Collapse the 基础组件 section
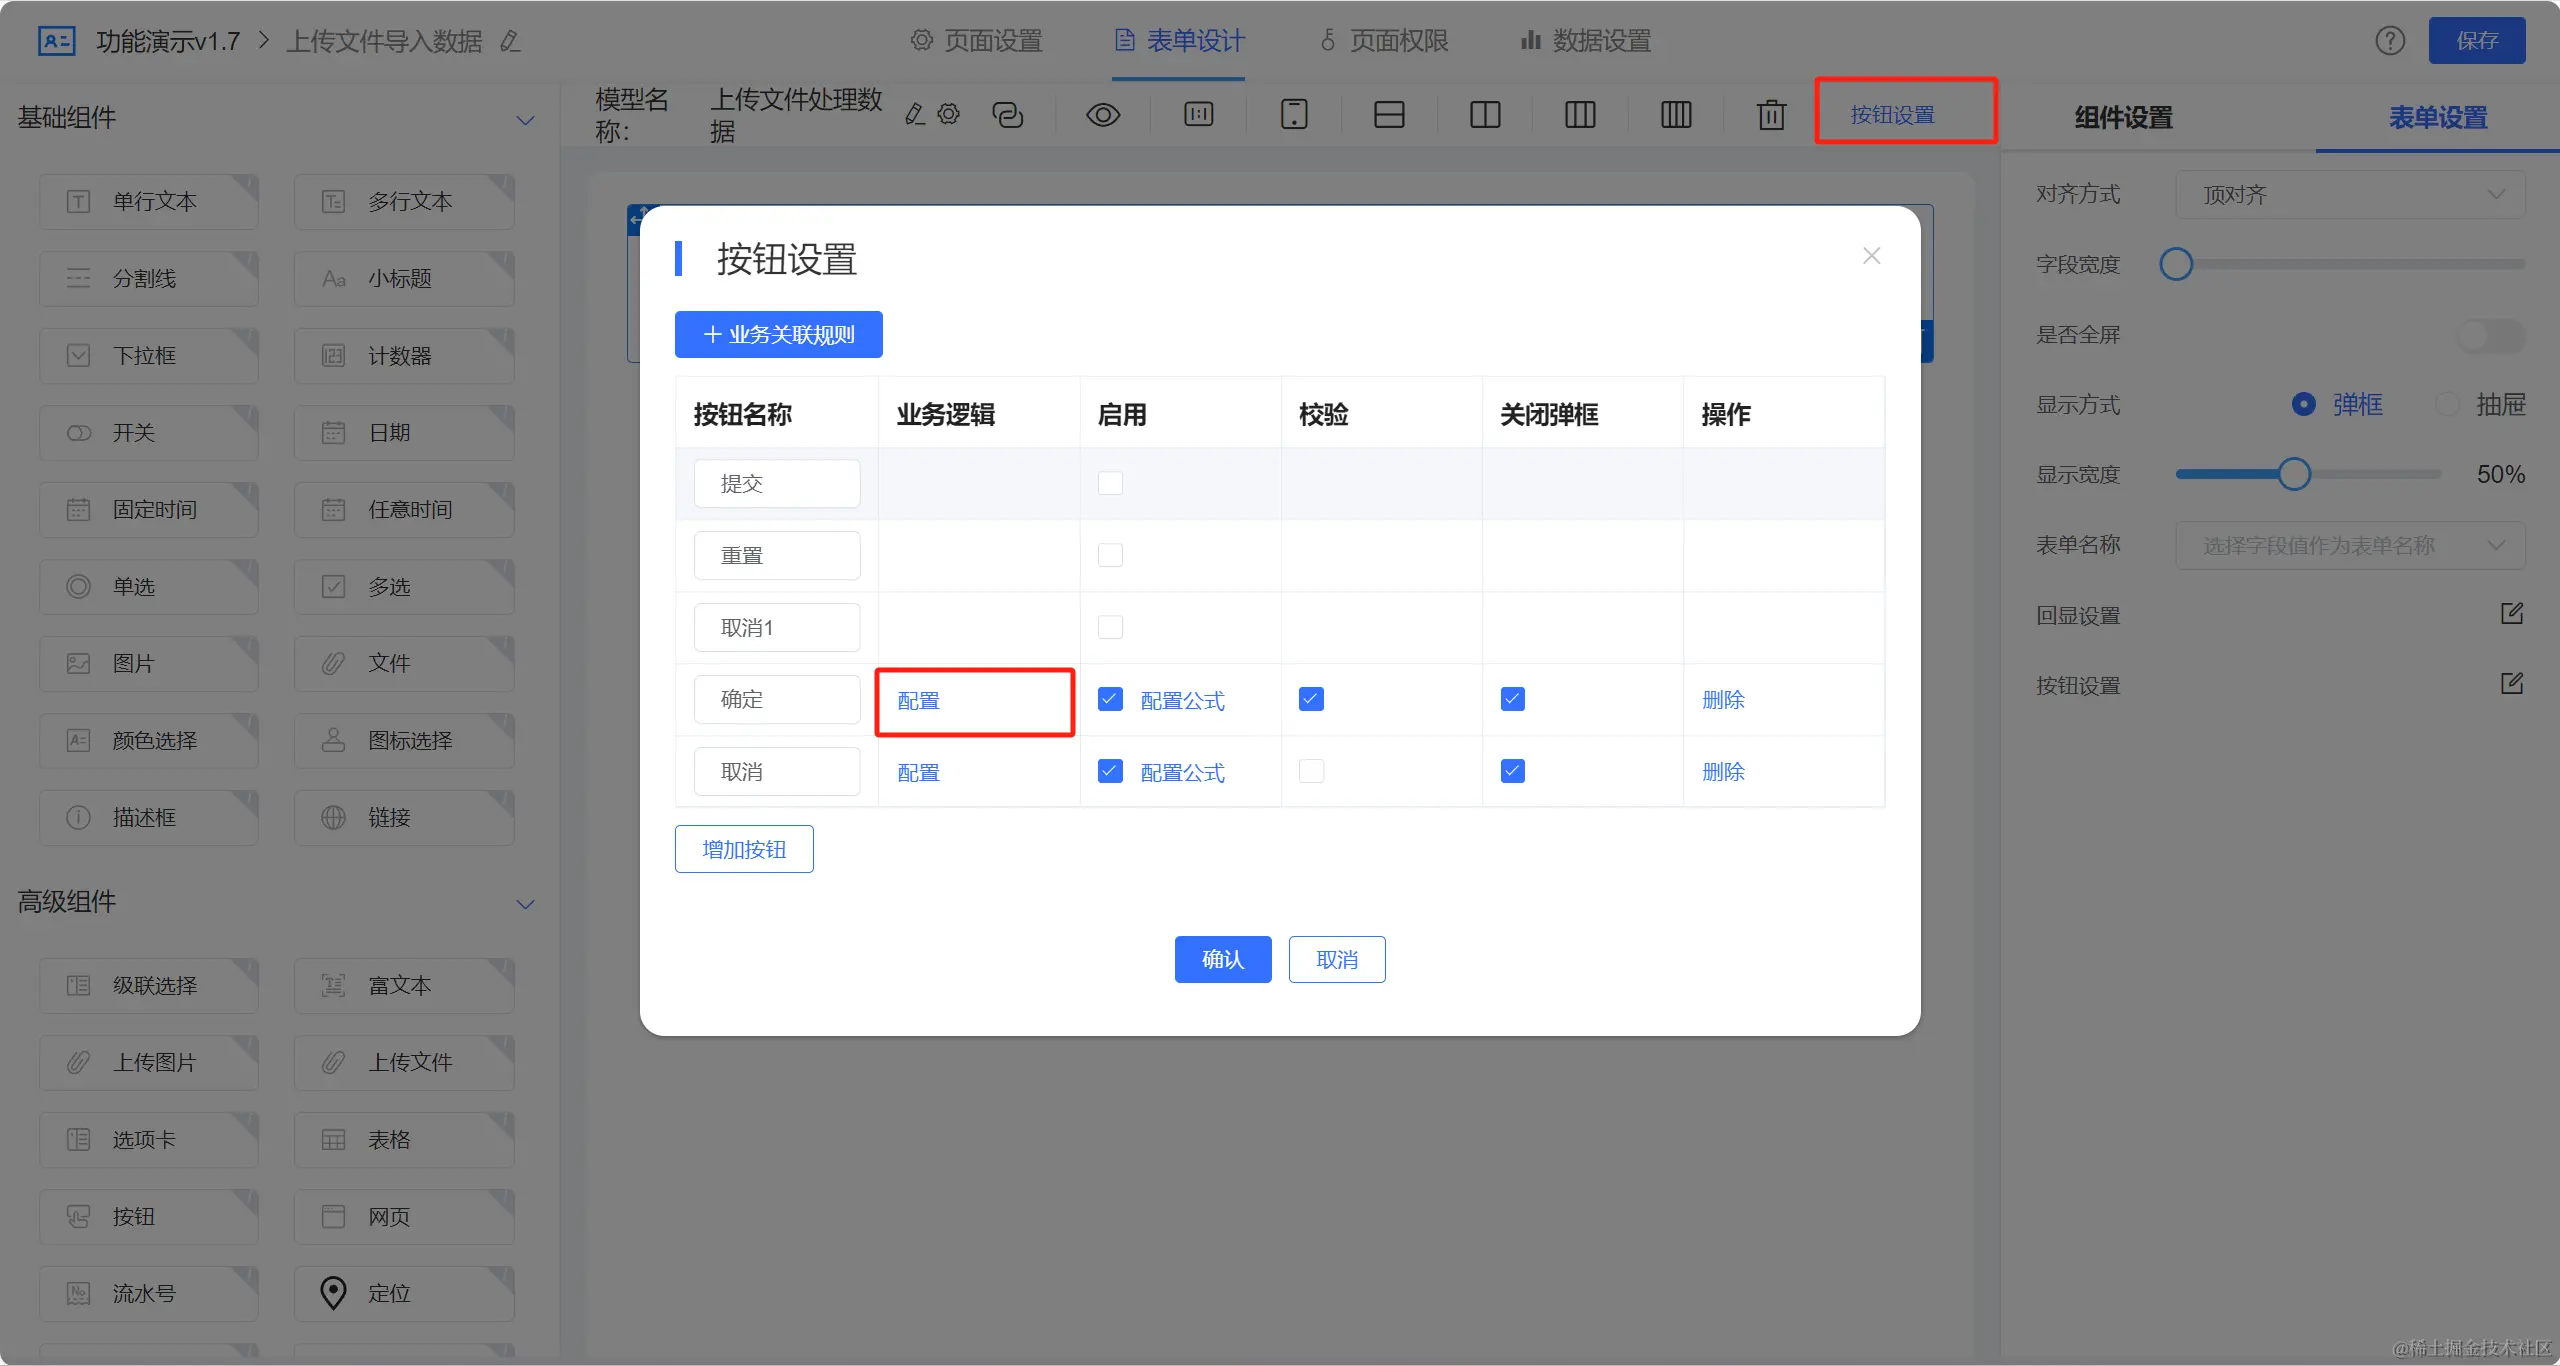This screenshot has width=2560, height=1366. 525,120
